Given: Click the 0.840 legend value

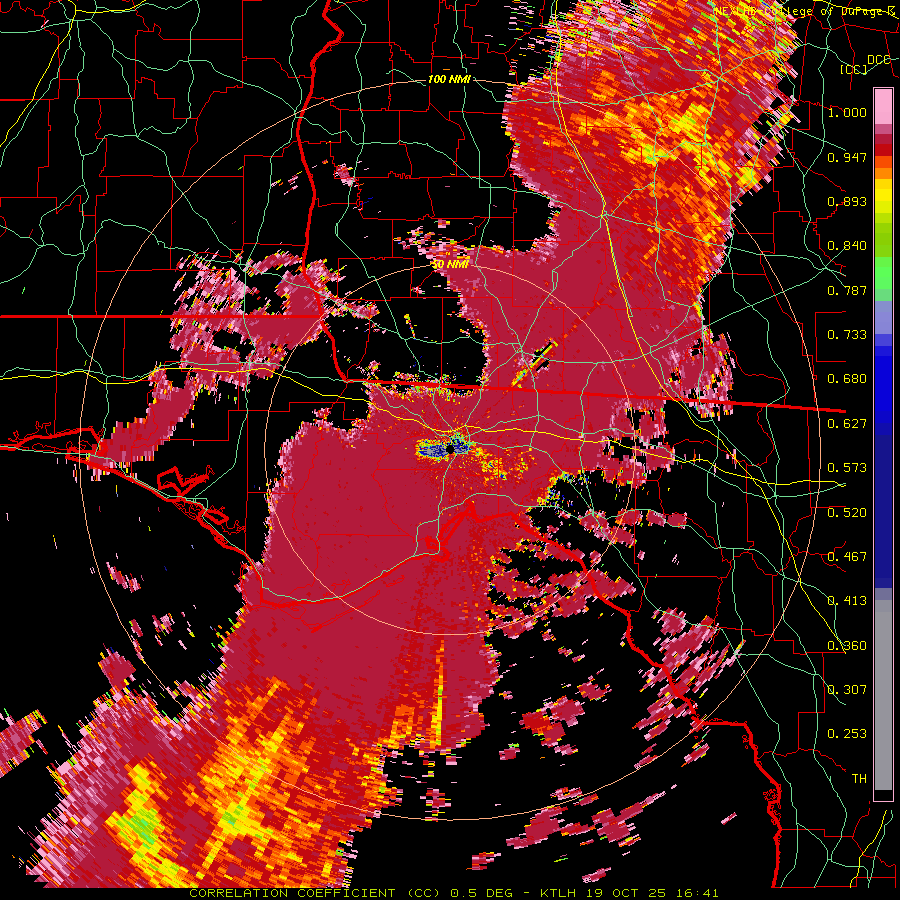Looking at the screenshot, I should pyautogui.click(x=847, y=246).
